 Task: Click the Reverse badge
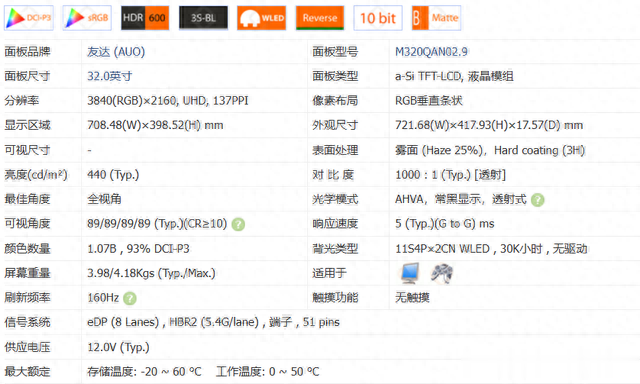[x=320, y=18]
